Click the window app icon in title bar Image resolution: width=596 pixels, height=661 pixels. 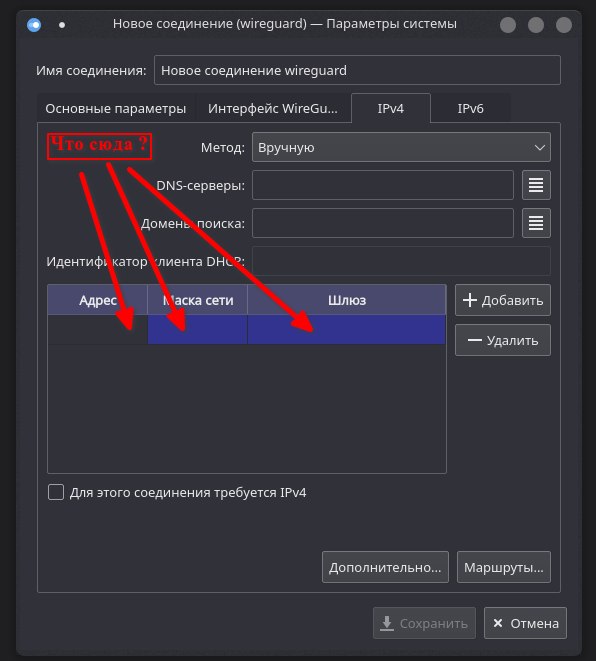[34, 25]
